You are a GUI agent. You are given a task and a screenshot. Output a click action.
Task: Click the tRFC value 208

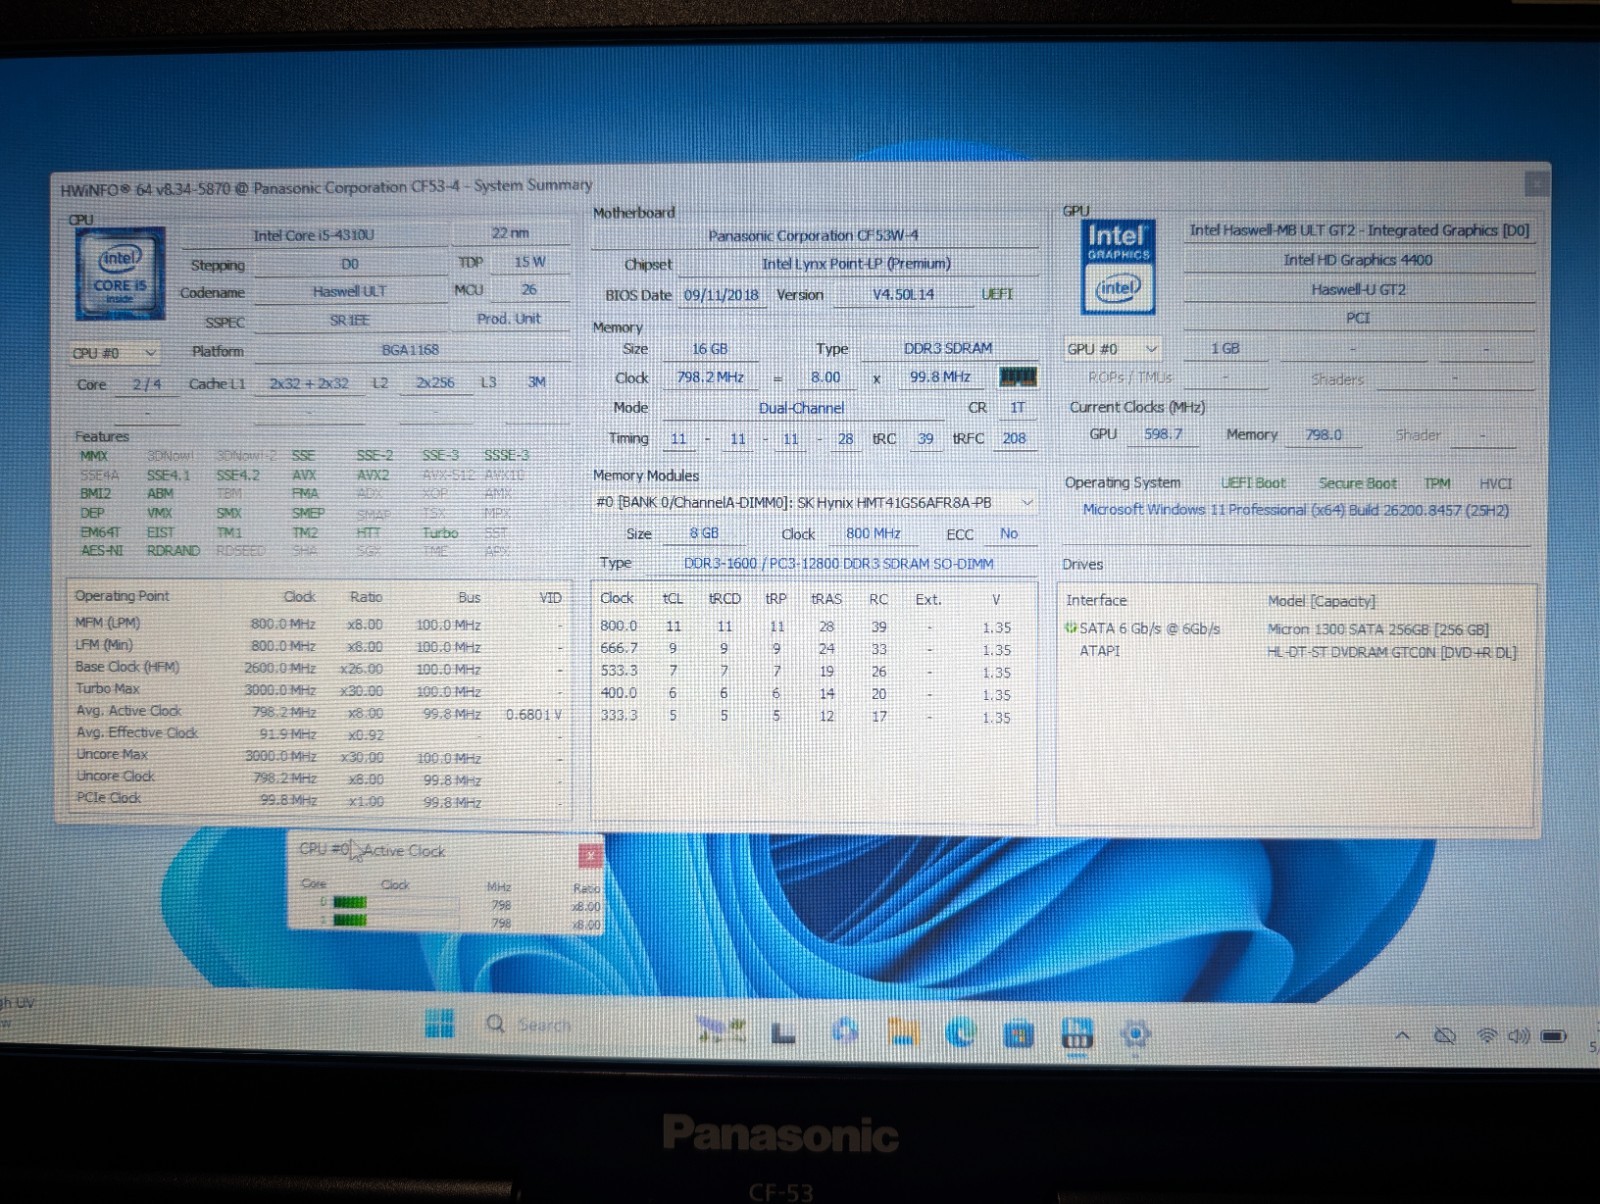coord(1014,438)
